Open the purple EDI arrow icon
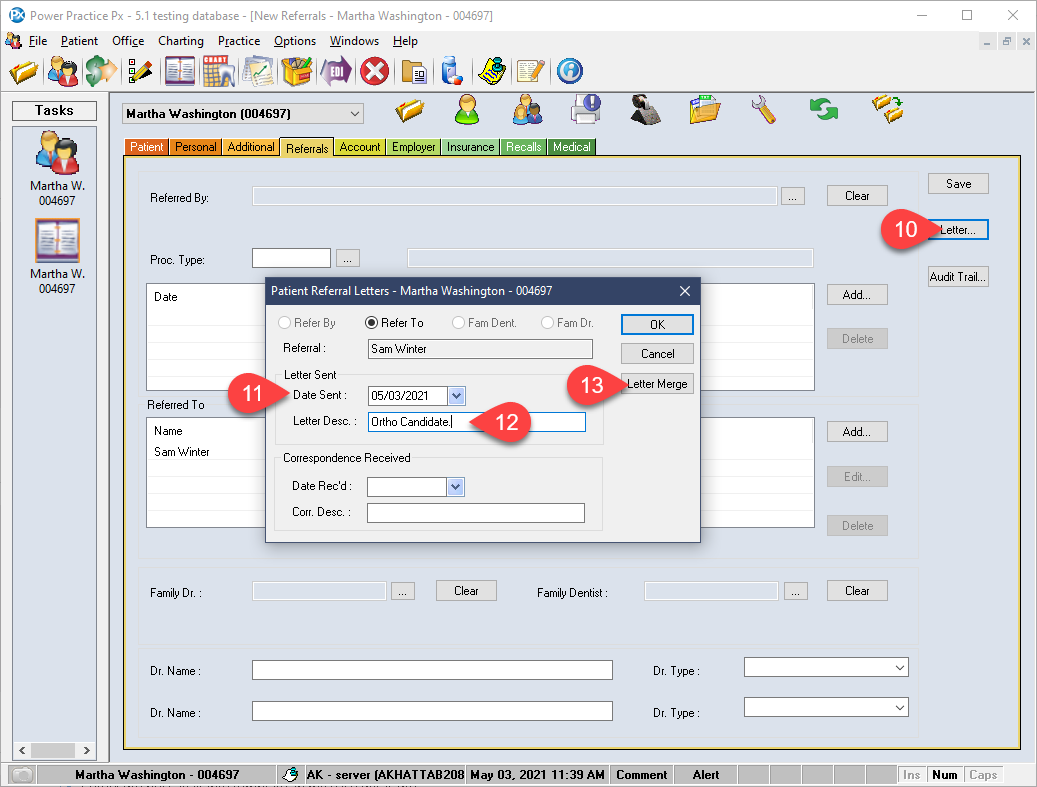The height and width of the screenshot is (787, 1037). pyautogui.click(x=336, y=71)
